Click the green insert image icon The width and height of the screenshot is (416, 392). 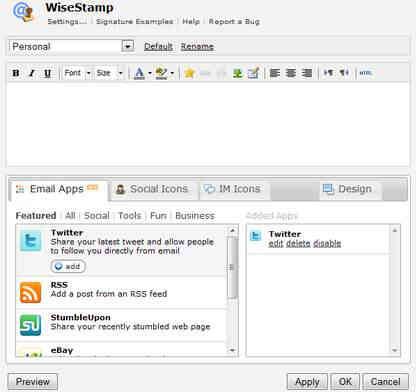(237, 73)
